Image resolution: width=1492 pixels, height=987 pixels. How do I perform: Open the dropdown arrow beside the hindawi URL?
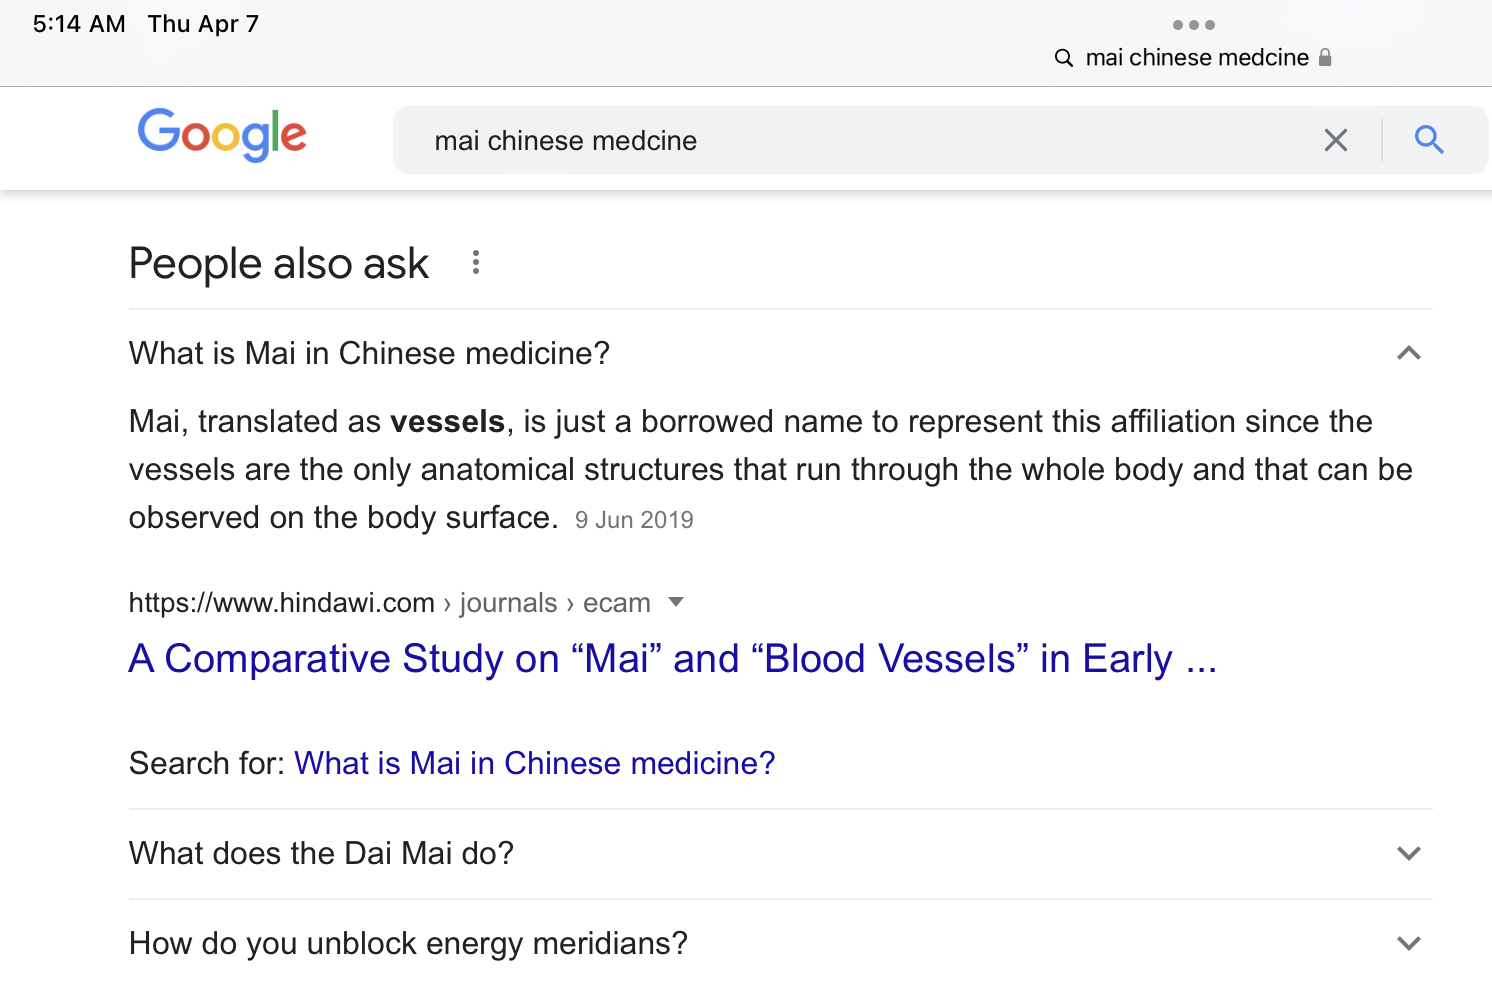676,602
